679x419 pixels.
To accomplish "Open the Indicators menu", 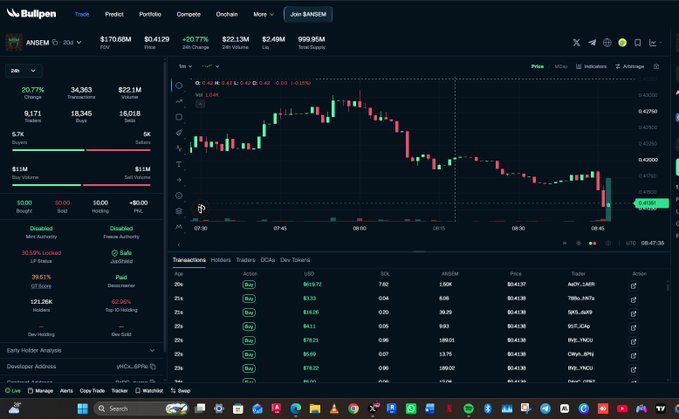I will tap(591, 66).
